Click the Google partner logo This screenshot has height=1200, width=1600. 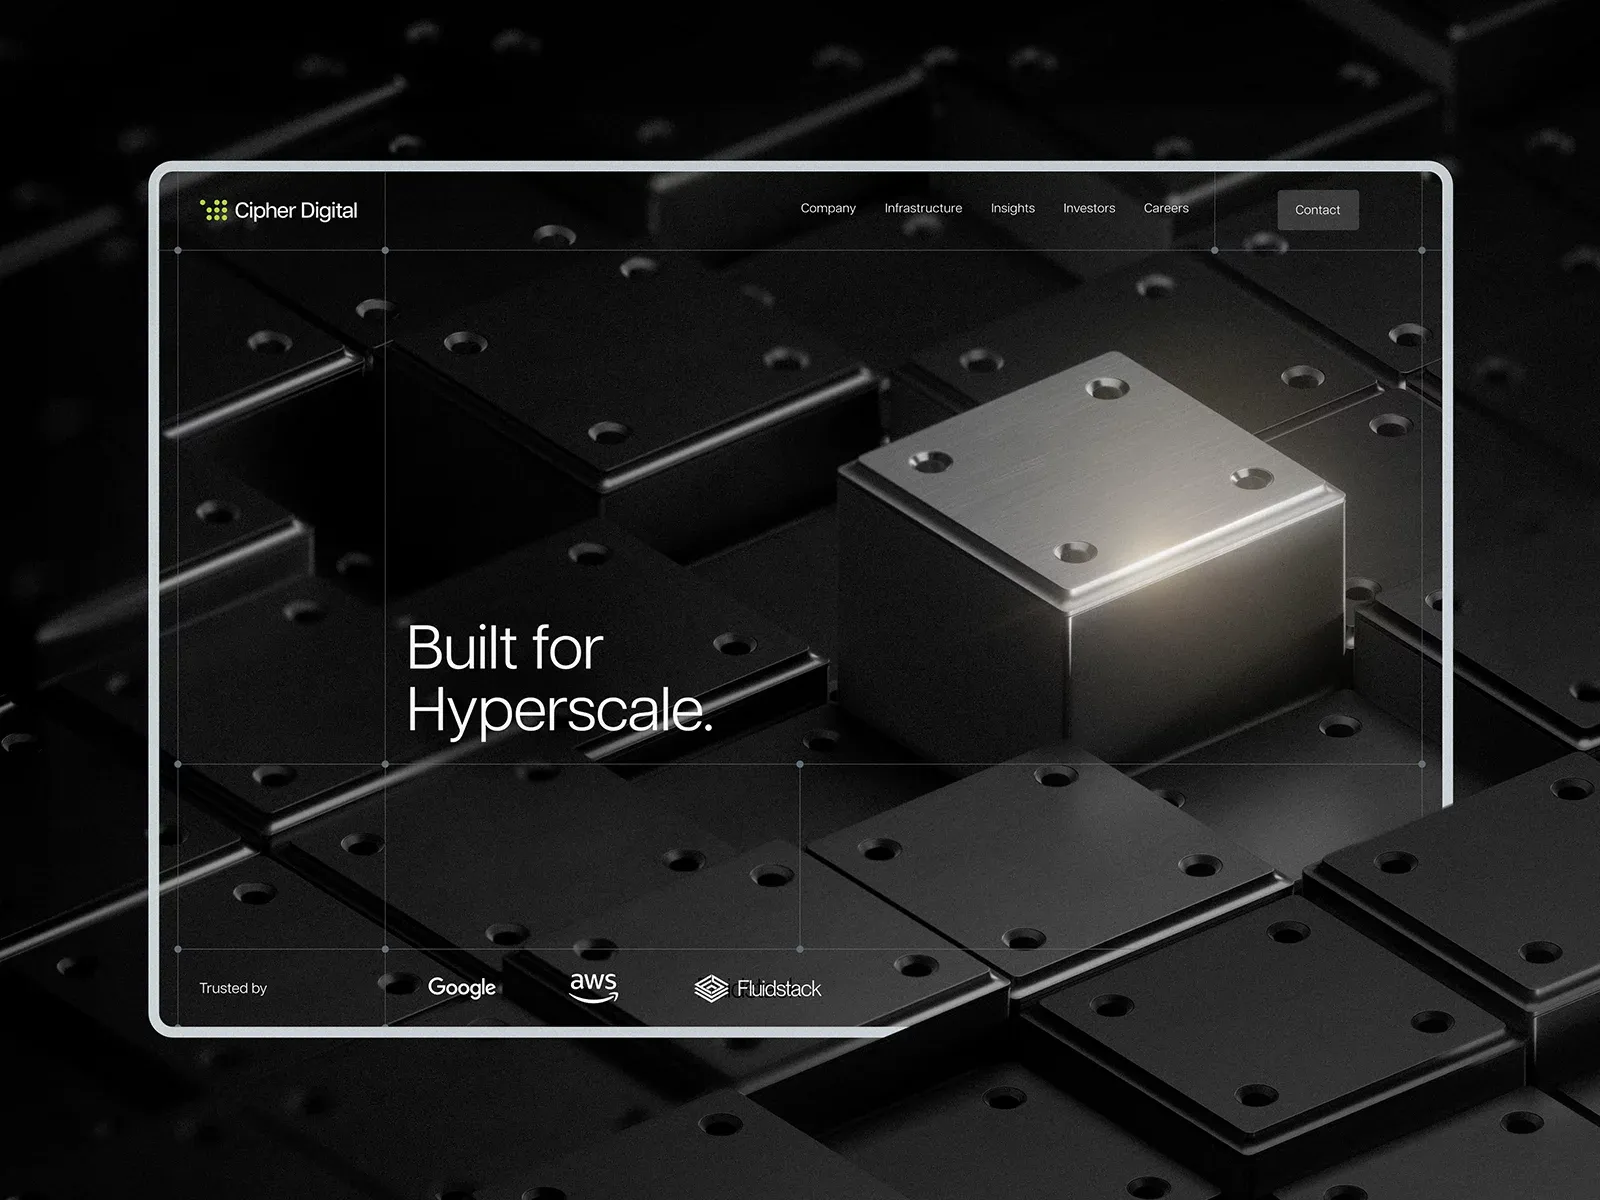tap(462, 988)
